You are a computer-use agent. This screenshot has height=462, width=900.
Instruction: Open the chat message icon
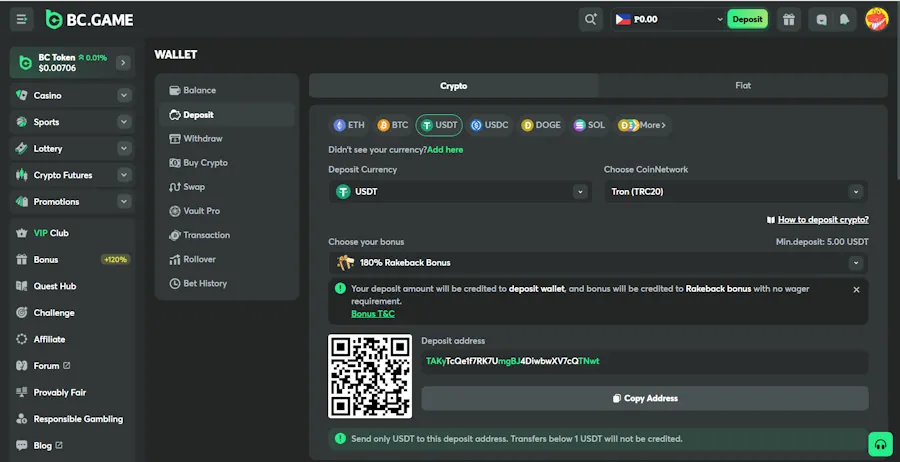point(822,19)
